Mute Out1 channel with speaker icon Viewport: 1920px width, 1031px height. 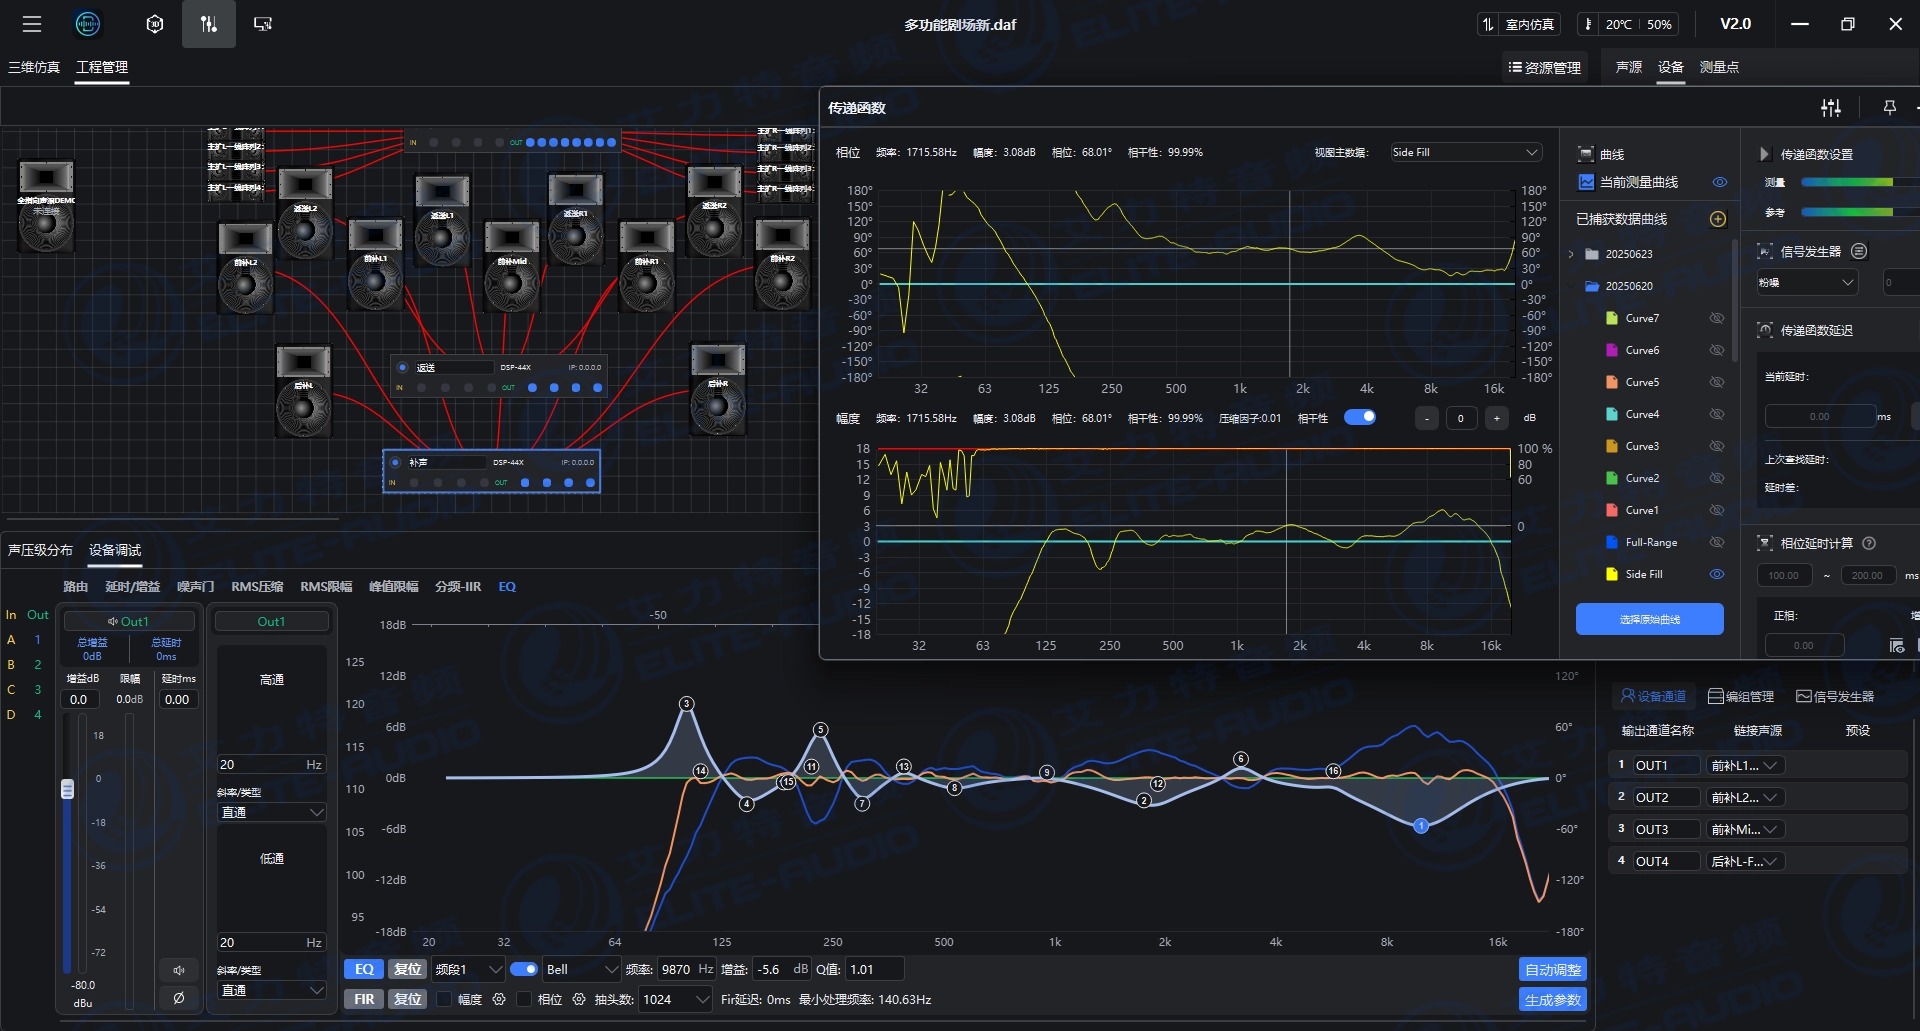[x=178, y=970]
